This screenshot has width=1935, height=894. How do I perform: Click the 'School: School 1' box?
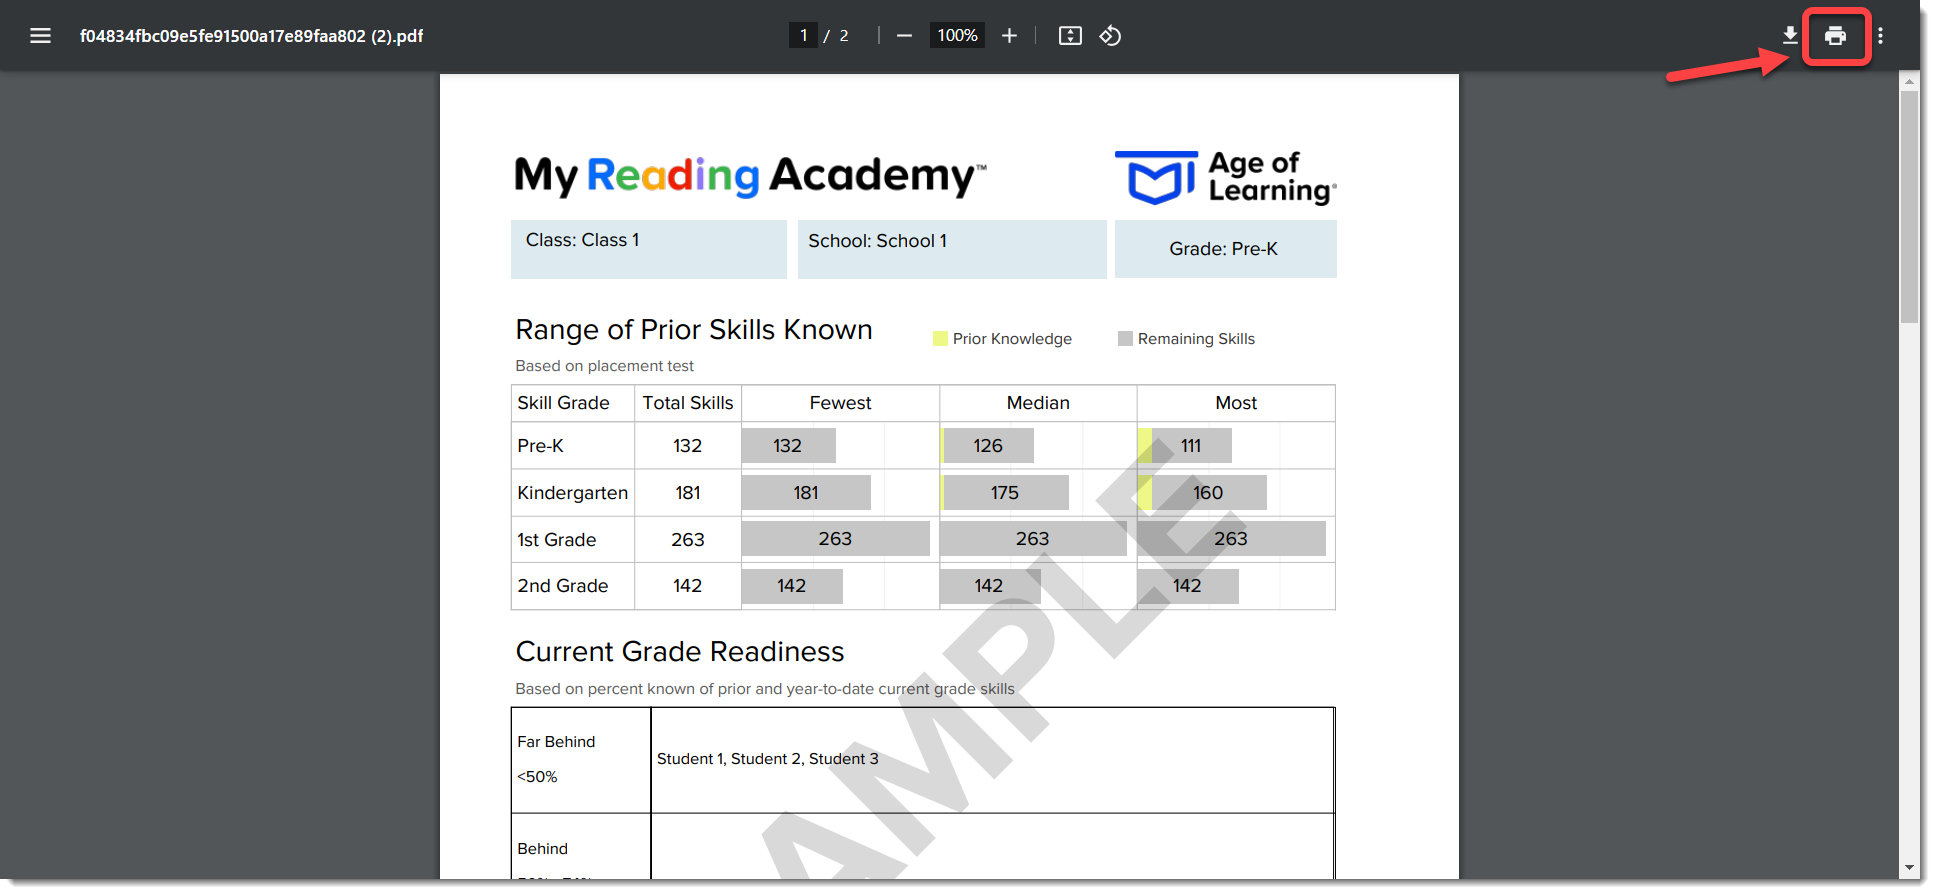point(952,249)
